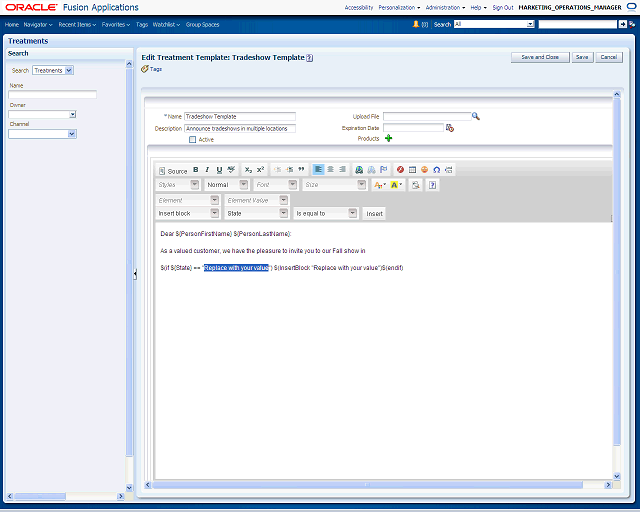Open the Element dropdown

pos(187,200)
